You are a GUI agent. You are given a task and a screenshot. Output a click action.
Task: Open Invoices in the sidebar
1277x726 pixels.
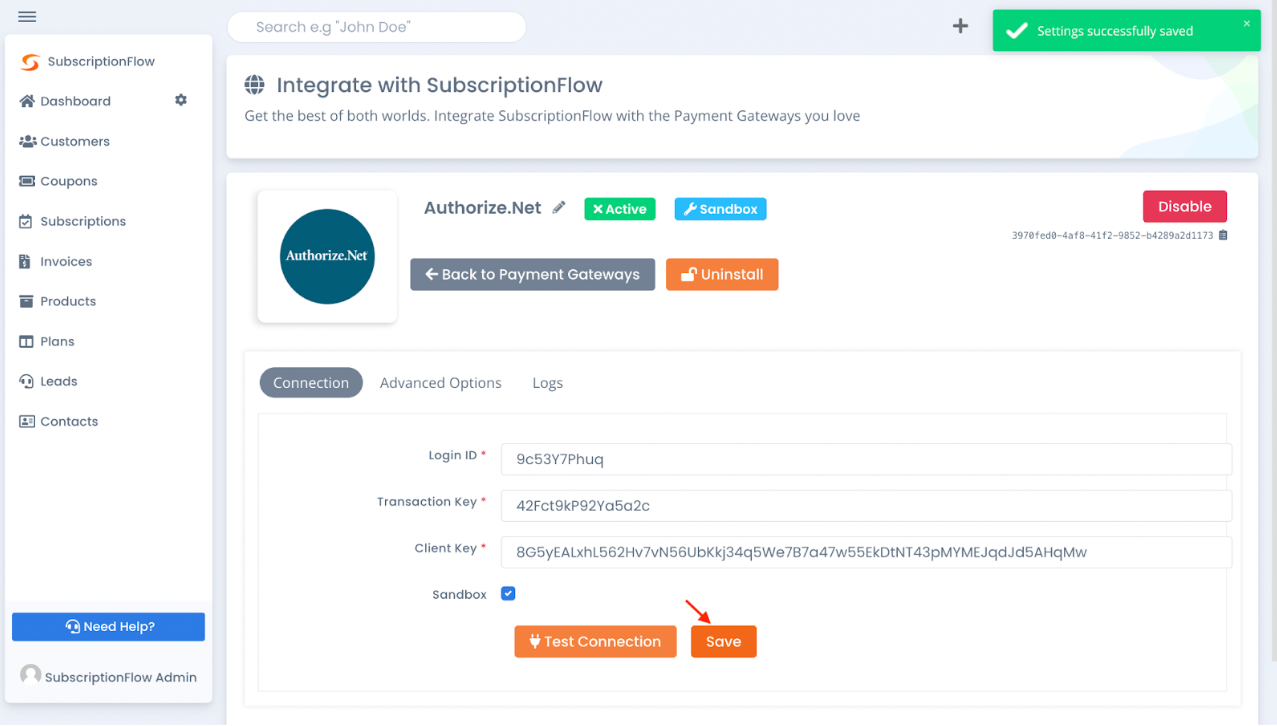point(66,261)
